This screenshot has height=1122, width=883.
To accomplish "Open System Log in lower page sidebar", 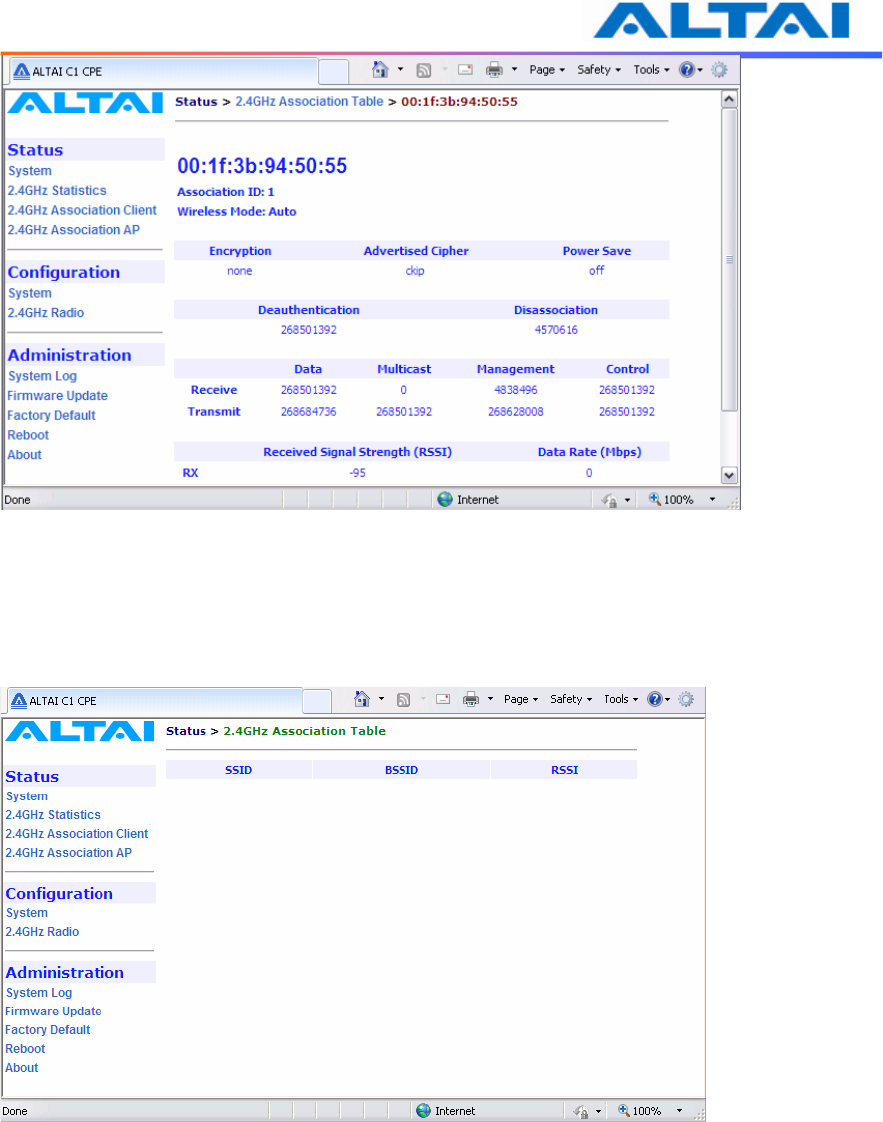I will 39,992.
